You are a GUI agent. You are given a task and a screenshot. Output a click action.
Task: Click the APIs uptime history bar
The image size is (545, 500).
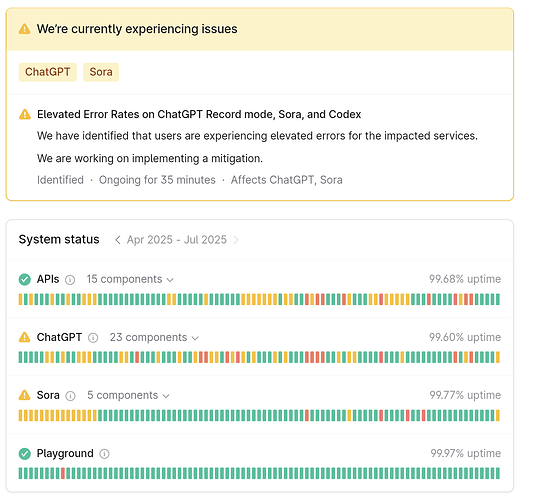coord(259,299)
